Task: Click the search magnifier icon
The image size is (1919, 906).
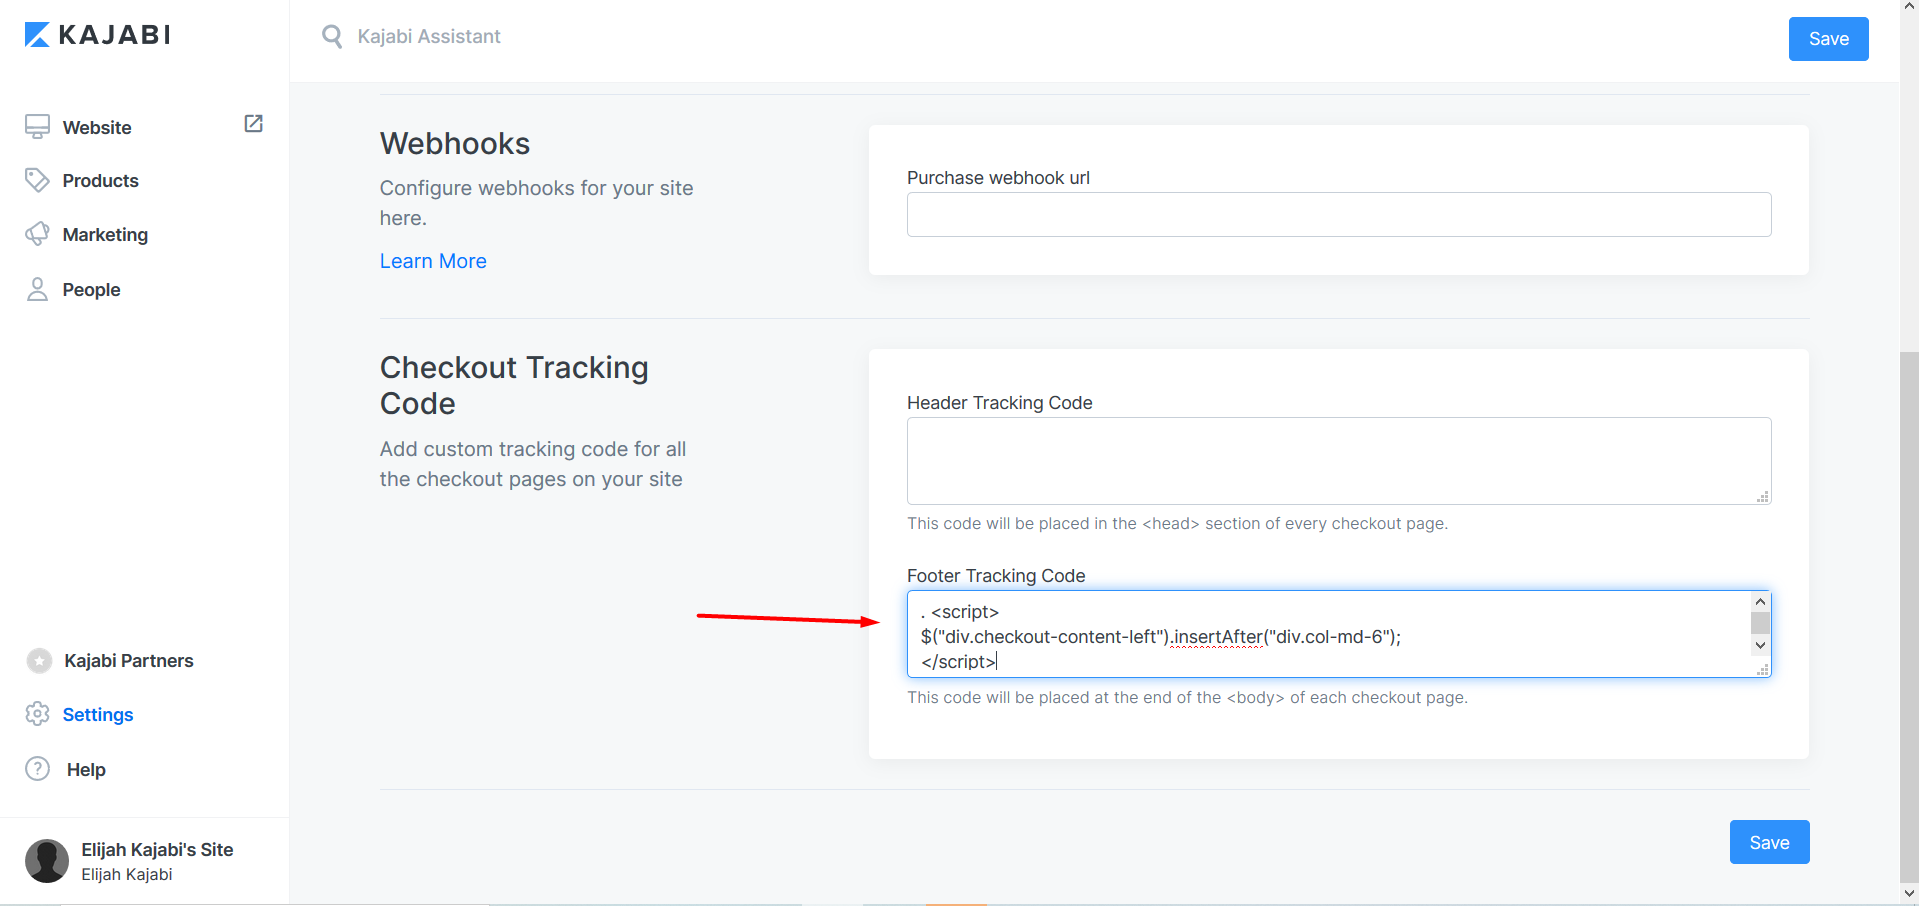Action: (x=332, y=37)
